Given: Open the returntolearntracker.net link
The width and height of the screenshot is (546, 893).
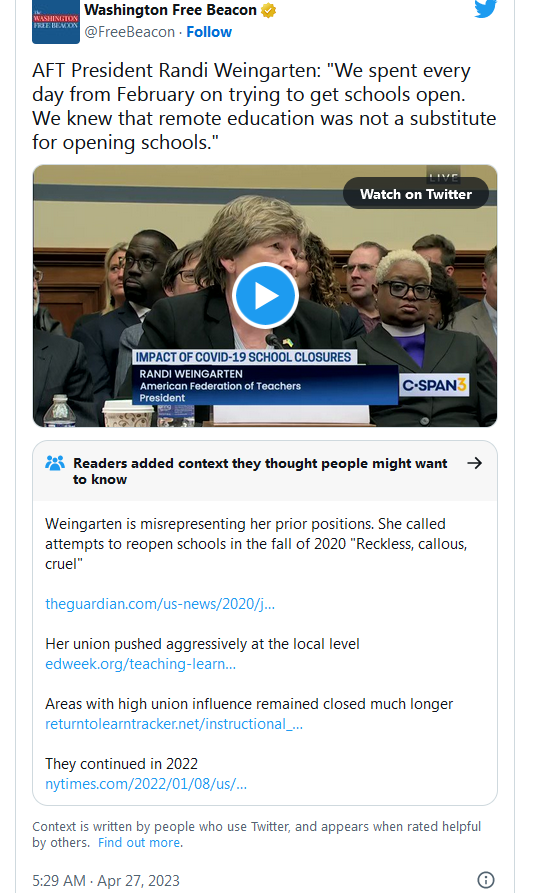Looking at the screenshot, I should (x=174, y=724).
